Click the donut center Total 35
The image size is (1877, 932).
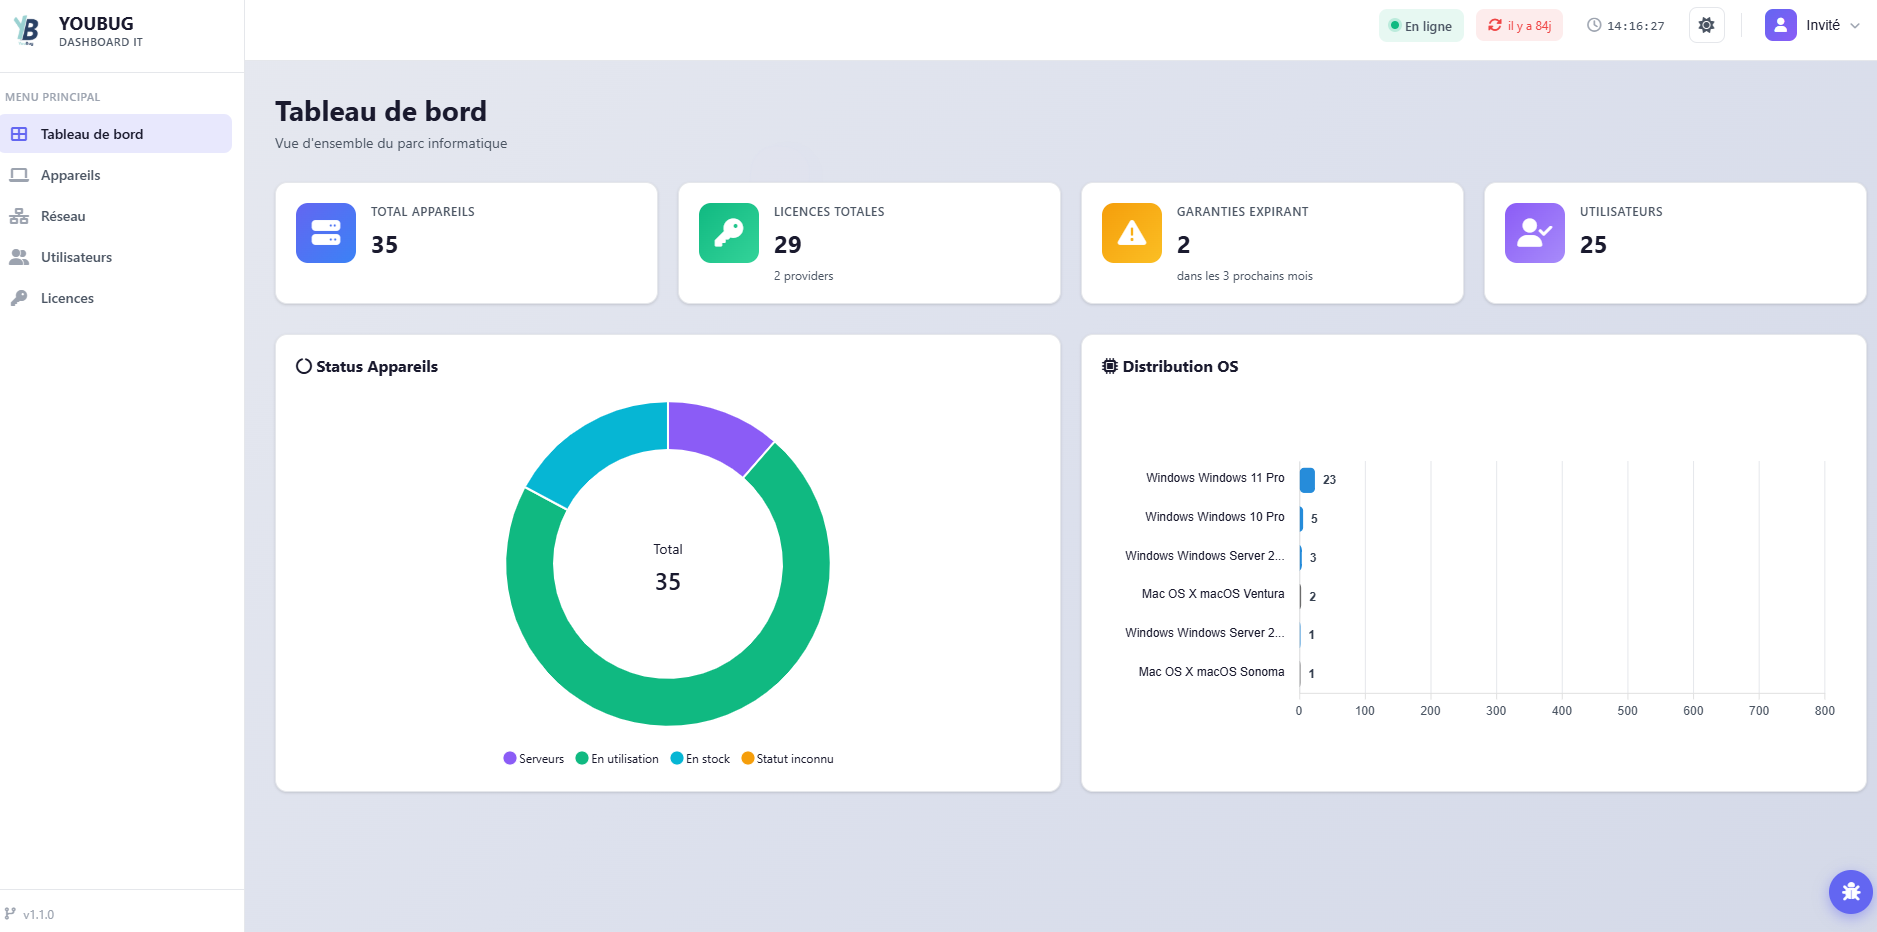(668, 568)
